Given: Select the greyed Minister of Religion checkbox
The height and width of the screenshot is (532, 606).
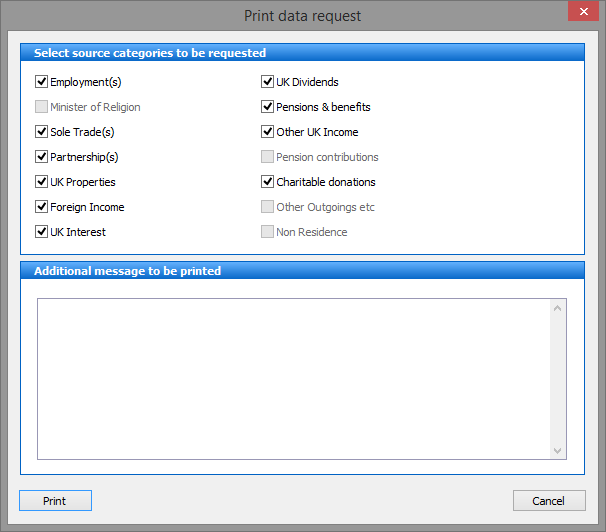Looking at the screenshot, I should coord(41,107).
